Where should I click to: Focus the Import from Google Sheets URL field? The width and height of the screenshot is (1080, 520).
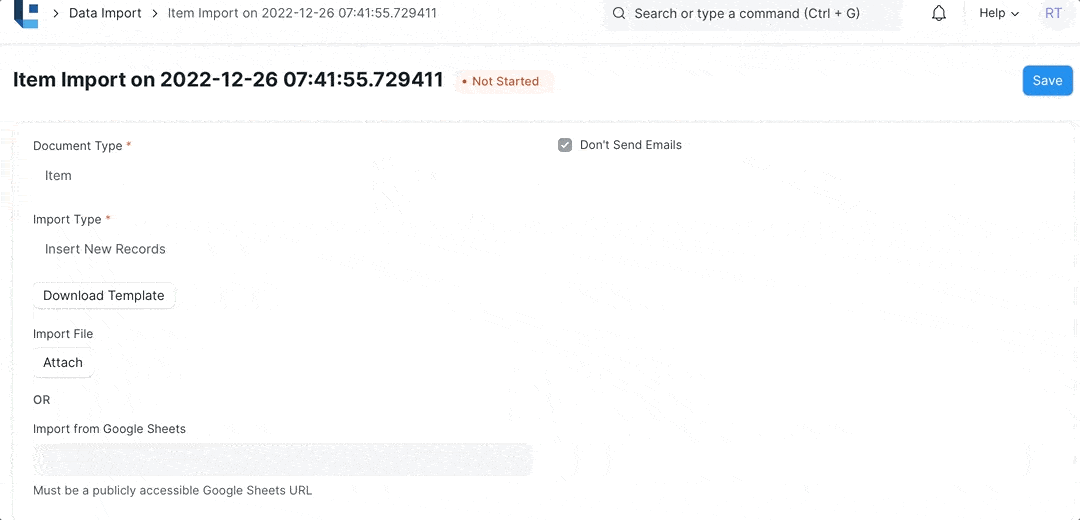pyautogui.click(x=282, y=460)
